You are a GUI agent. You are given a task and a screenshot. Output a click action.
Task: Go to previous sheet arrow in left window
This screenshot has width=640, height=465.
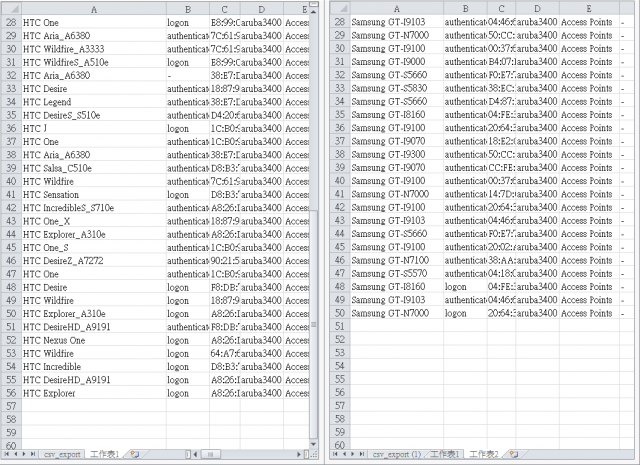(x=16, y=454)
